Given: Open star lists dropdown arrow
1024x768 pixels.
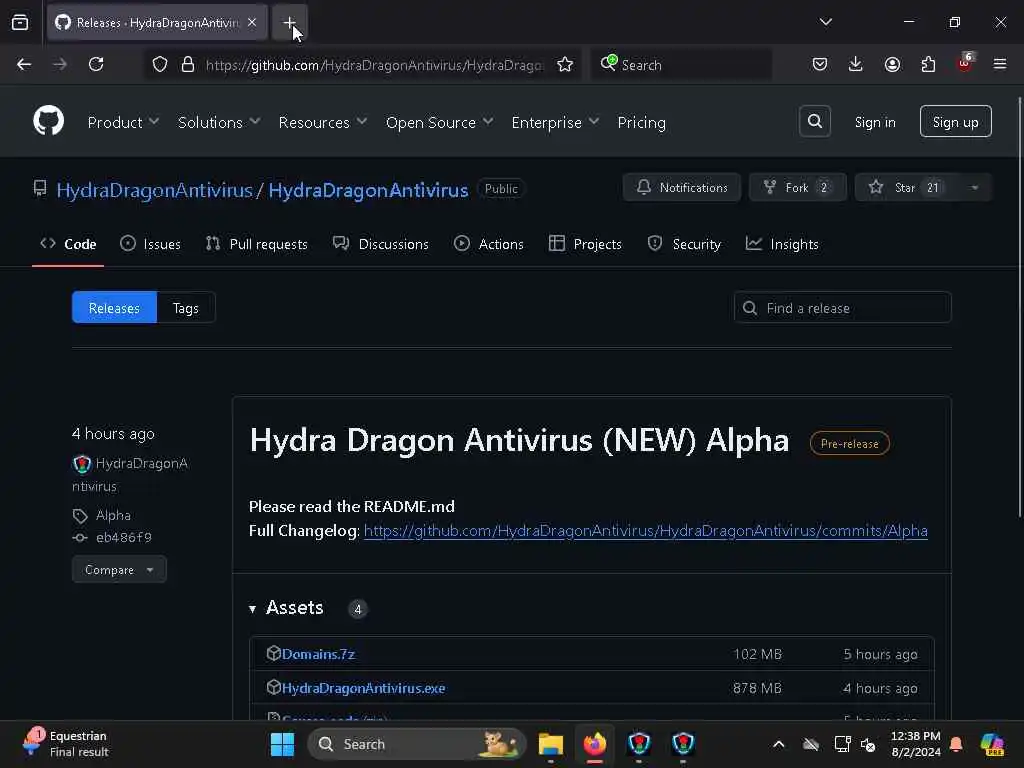Looking at the screenshot, I should [974, 187].
